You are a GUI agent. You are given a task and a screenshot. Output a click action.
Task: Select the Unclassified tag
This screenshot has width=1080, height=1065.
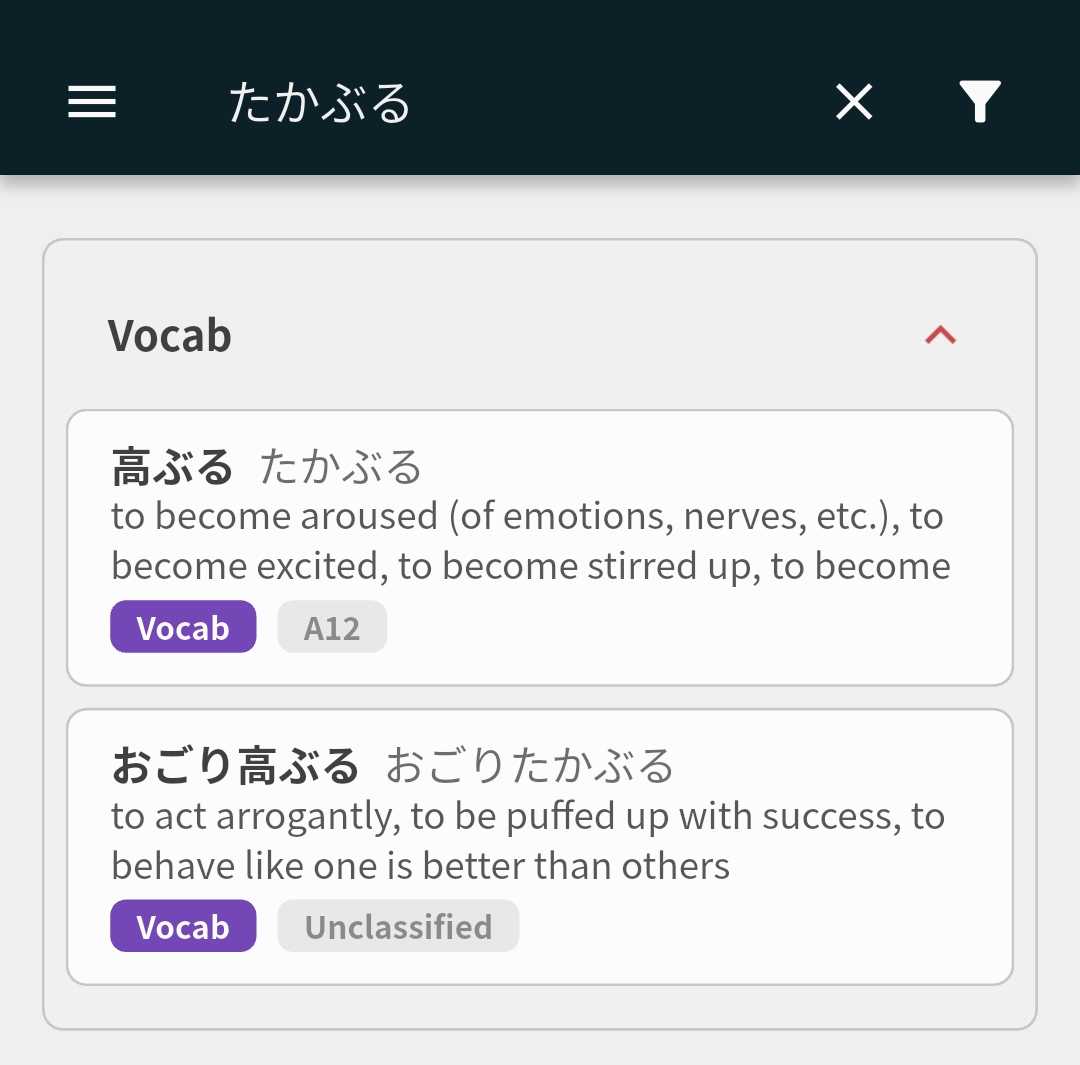click(398, 926)
